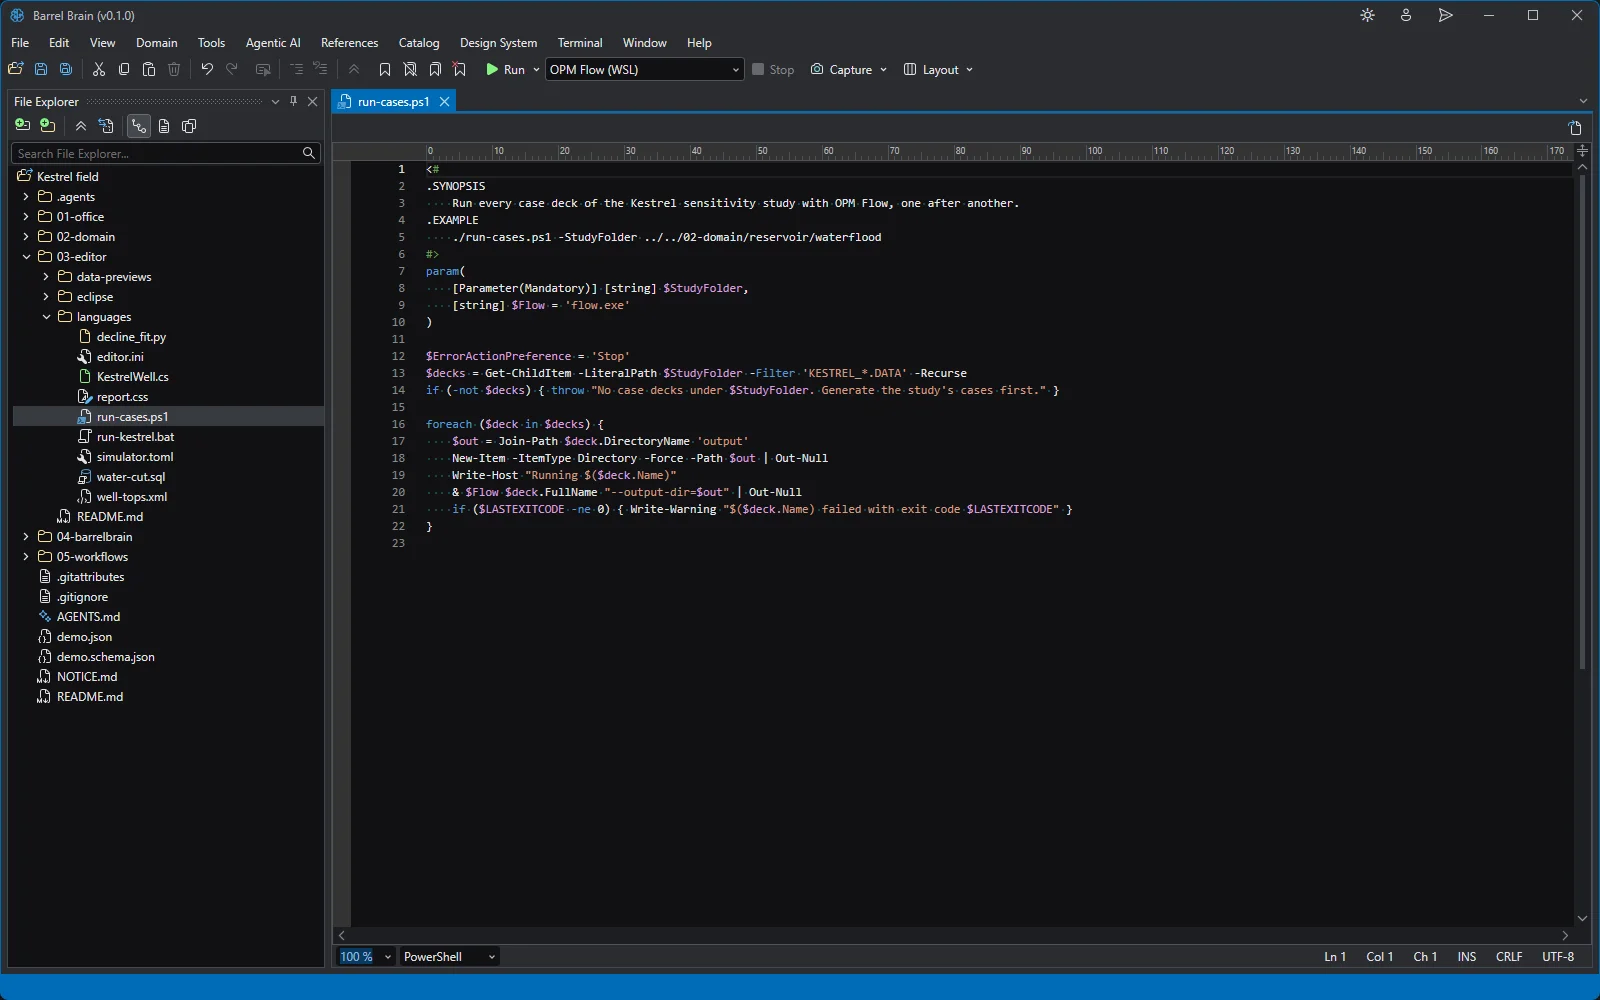Click the horizontal scrollbar right arrow
This screenshot has height=1000, width=1600.
point(1565,935)
